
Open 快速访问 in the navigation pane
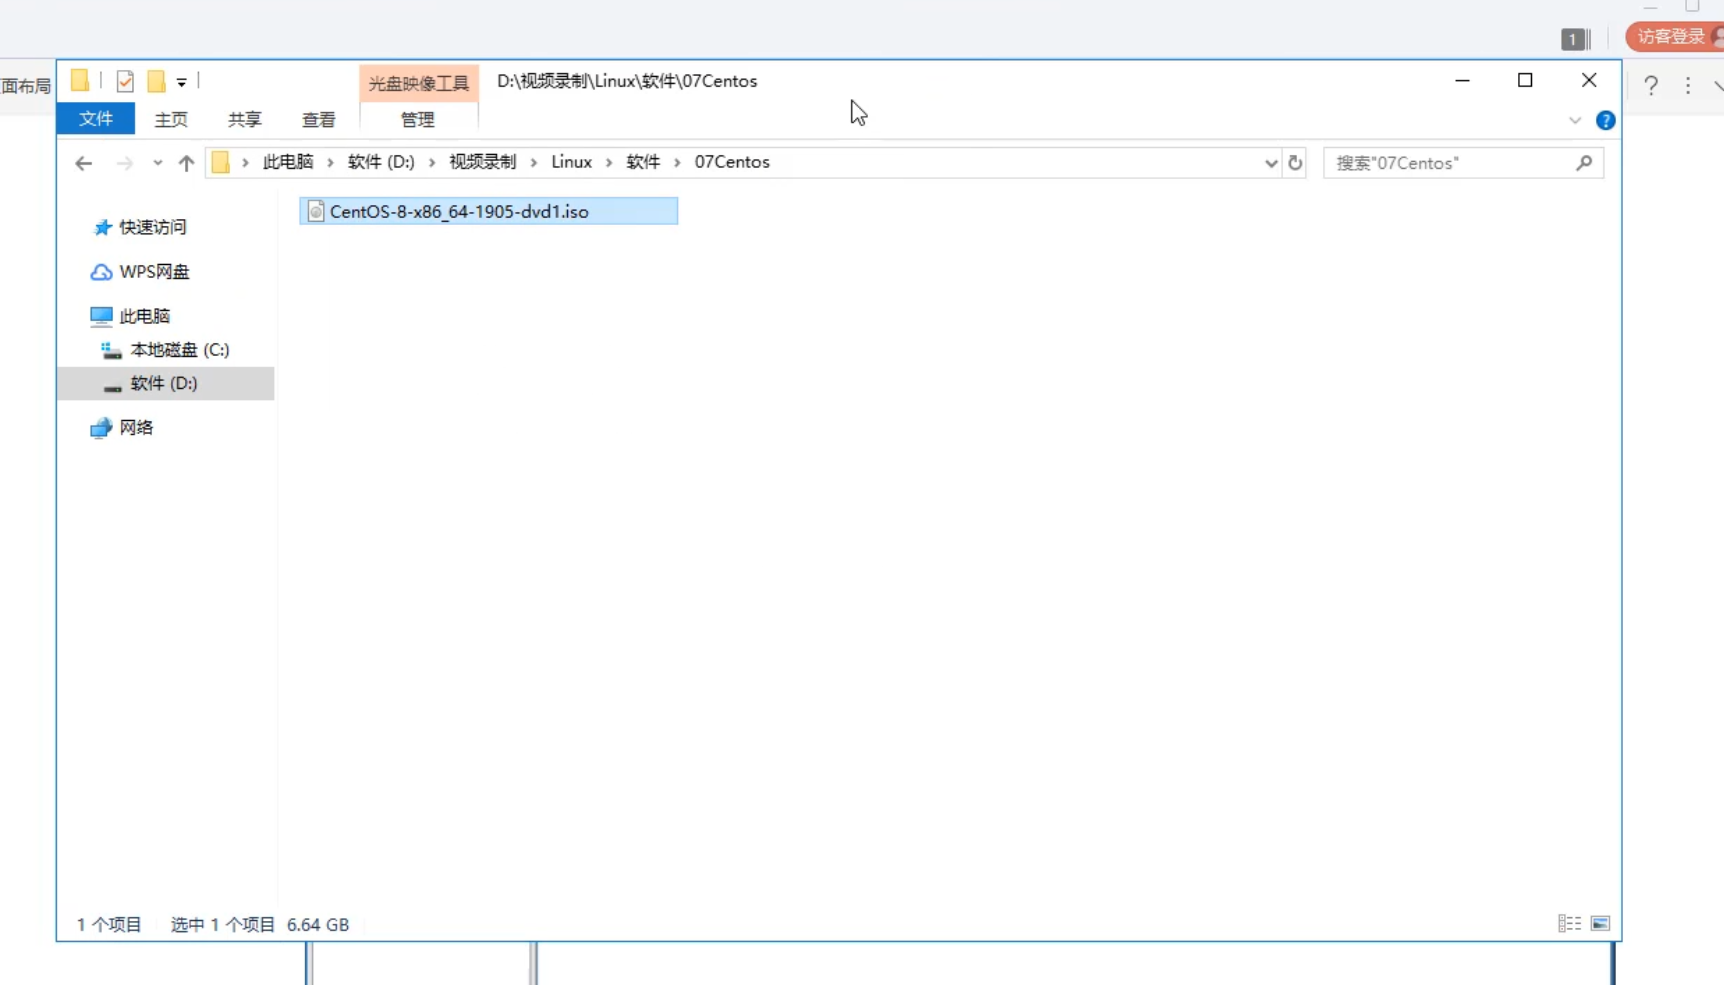(x=152, y=228)
